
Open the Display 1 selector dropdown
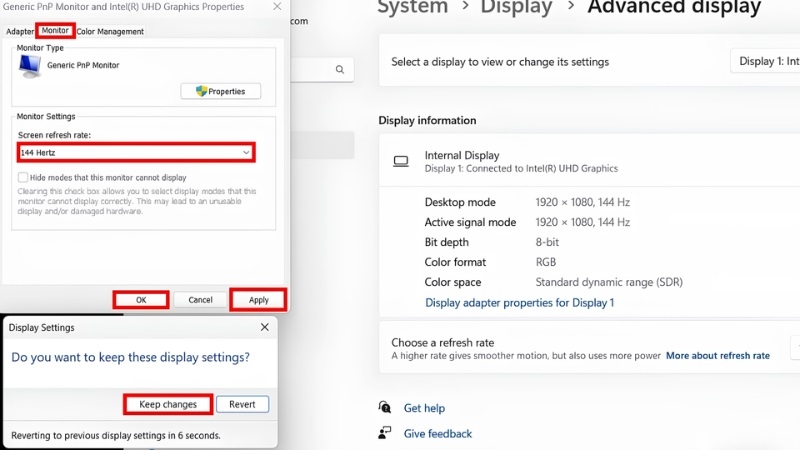tap(765, 61)
